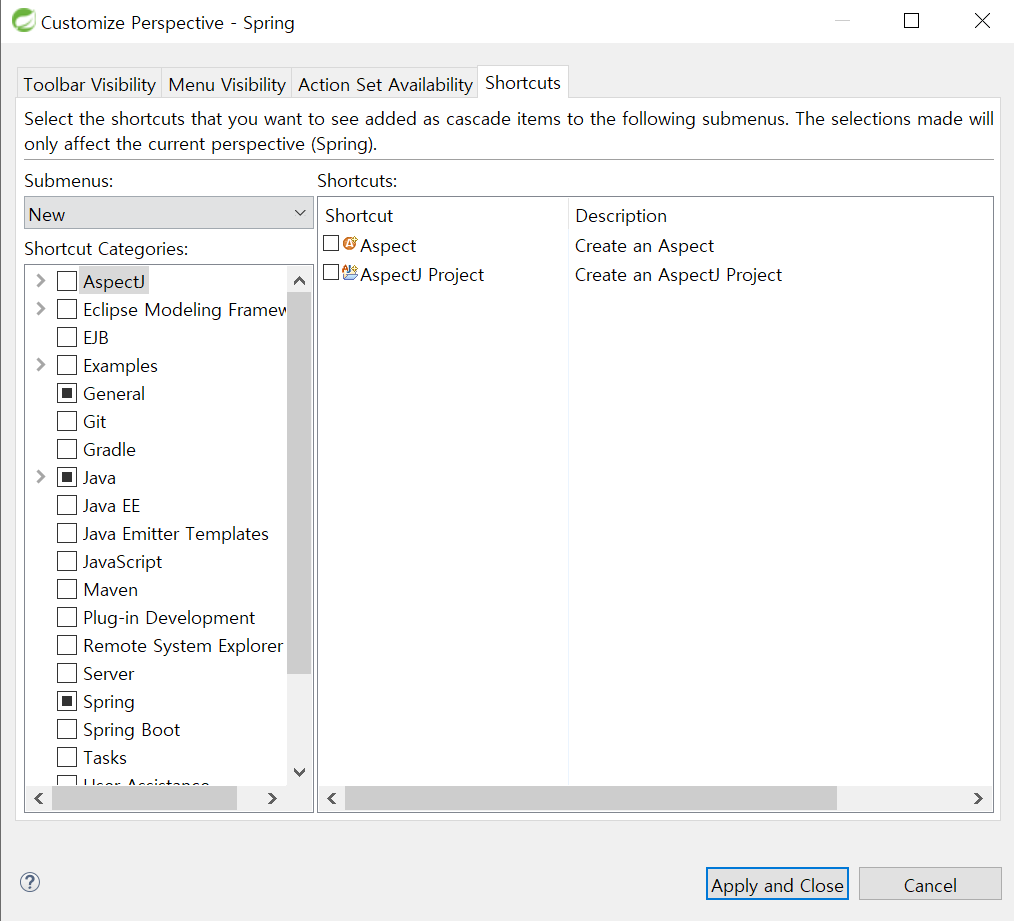Image resolution: width=1014 pixels, height=921 pixels.
Task: Toggle the Spring category checkbox
Action: click(67, 701)
